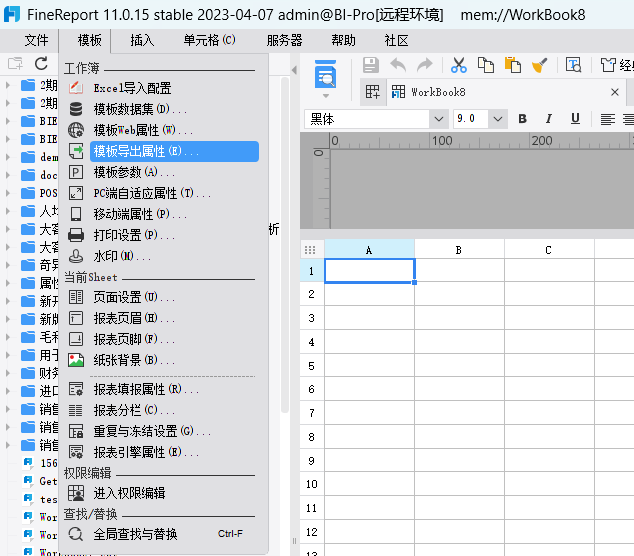Click the undo arrow icon
The height and width of the screenshot is (556, 634).
coord(398,65)
